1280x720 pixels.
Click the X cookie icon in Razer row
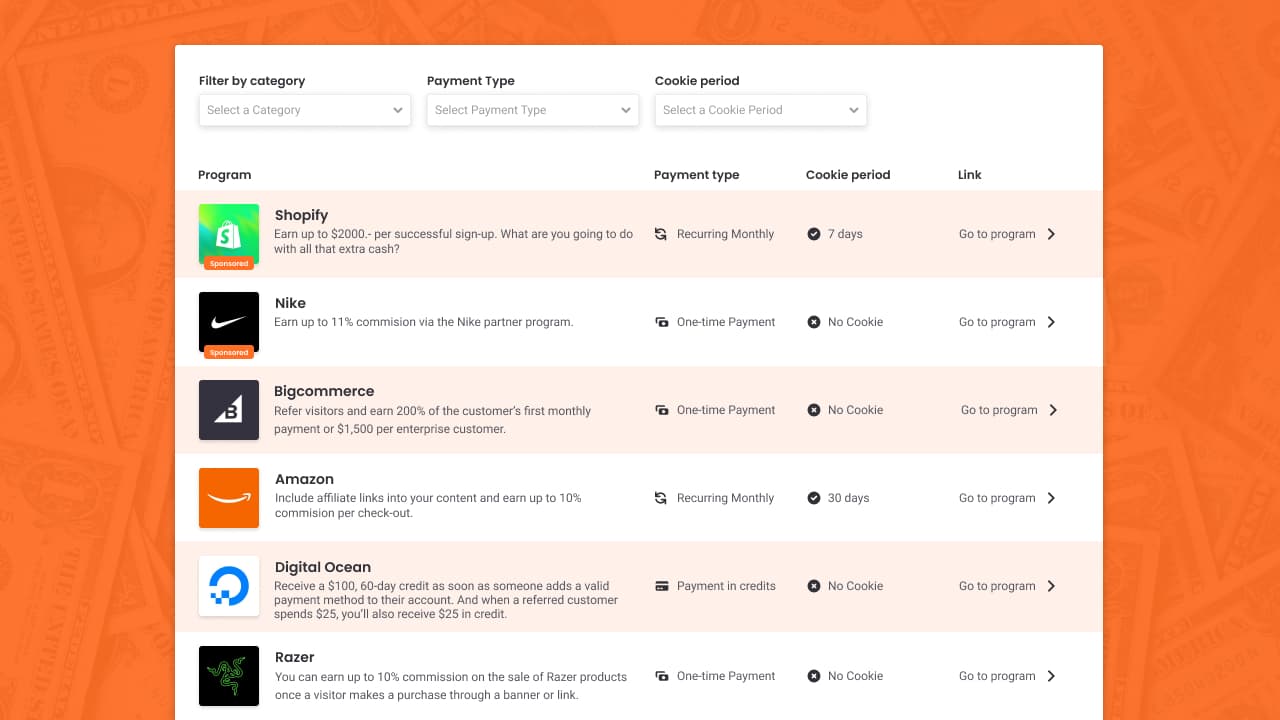click(814, 676)
